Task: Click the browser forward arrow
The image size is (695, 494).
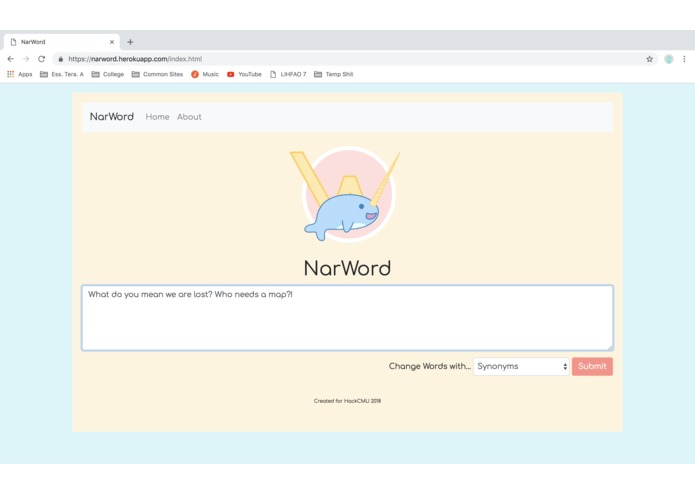Action: [26, 59]
